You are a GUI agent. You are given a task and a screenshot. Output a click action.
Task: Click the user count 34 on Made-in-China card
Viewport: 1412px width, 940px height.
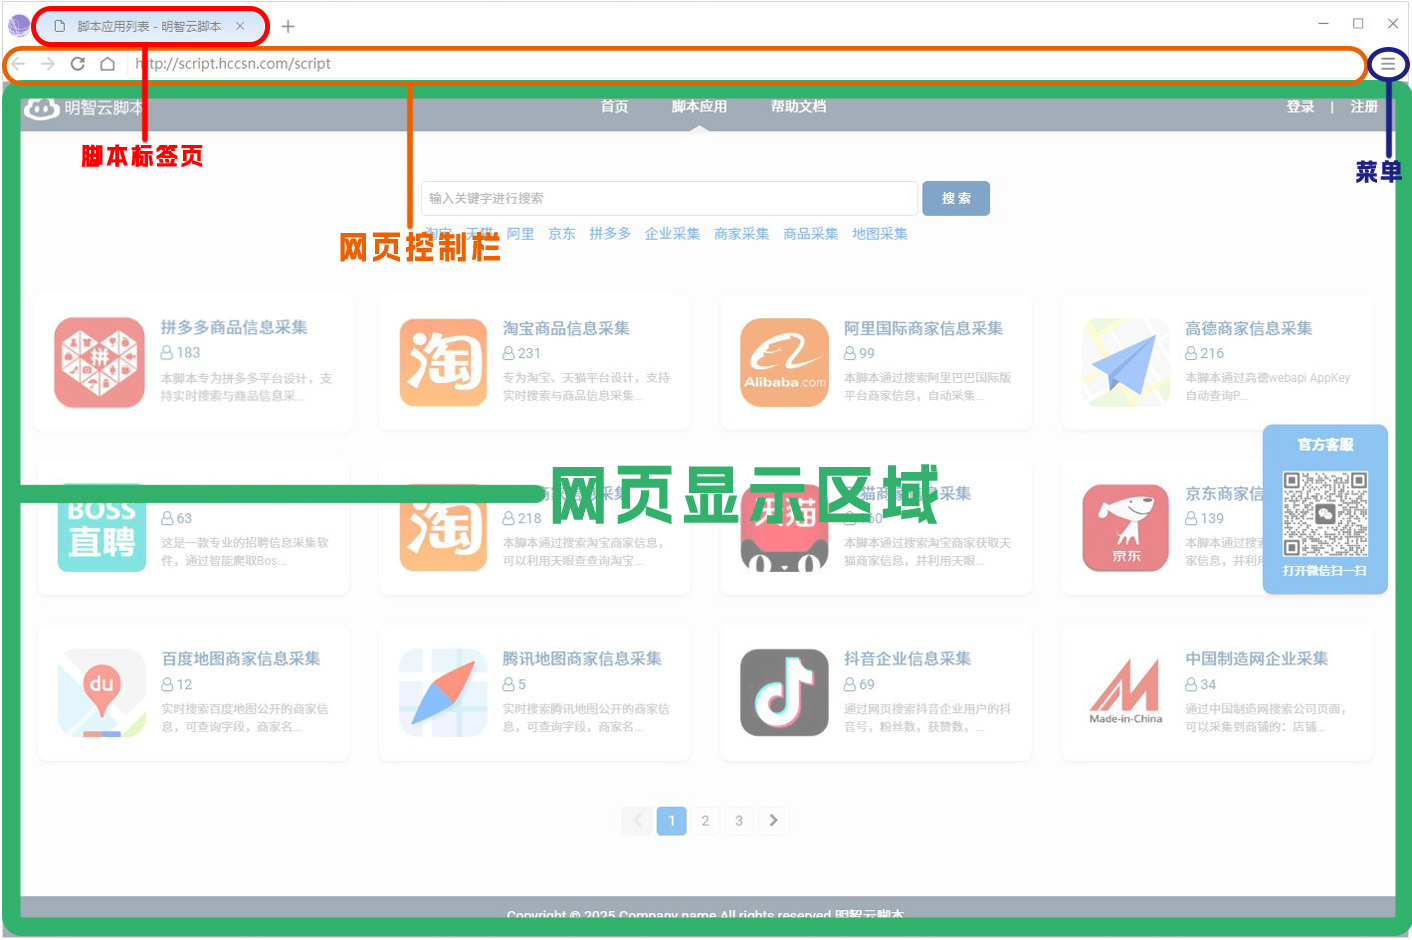point(1201,685)
